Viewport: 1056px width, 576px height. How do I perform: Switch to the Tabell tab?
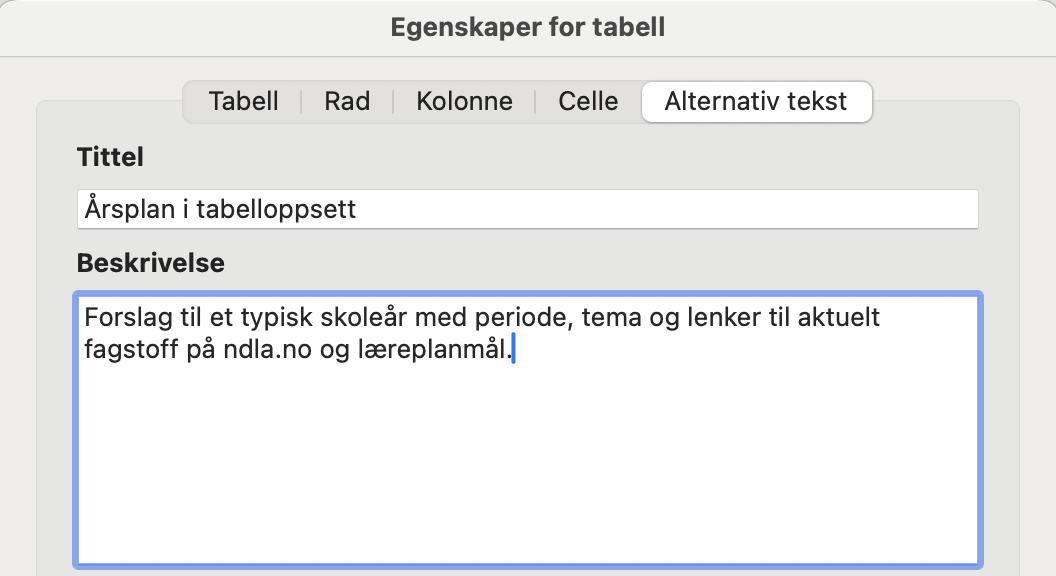coord(243,101)
